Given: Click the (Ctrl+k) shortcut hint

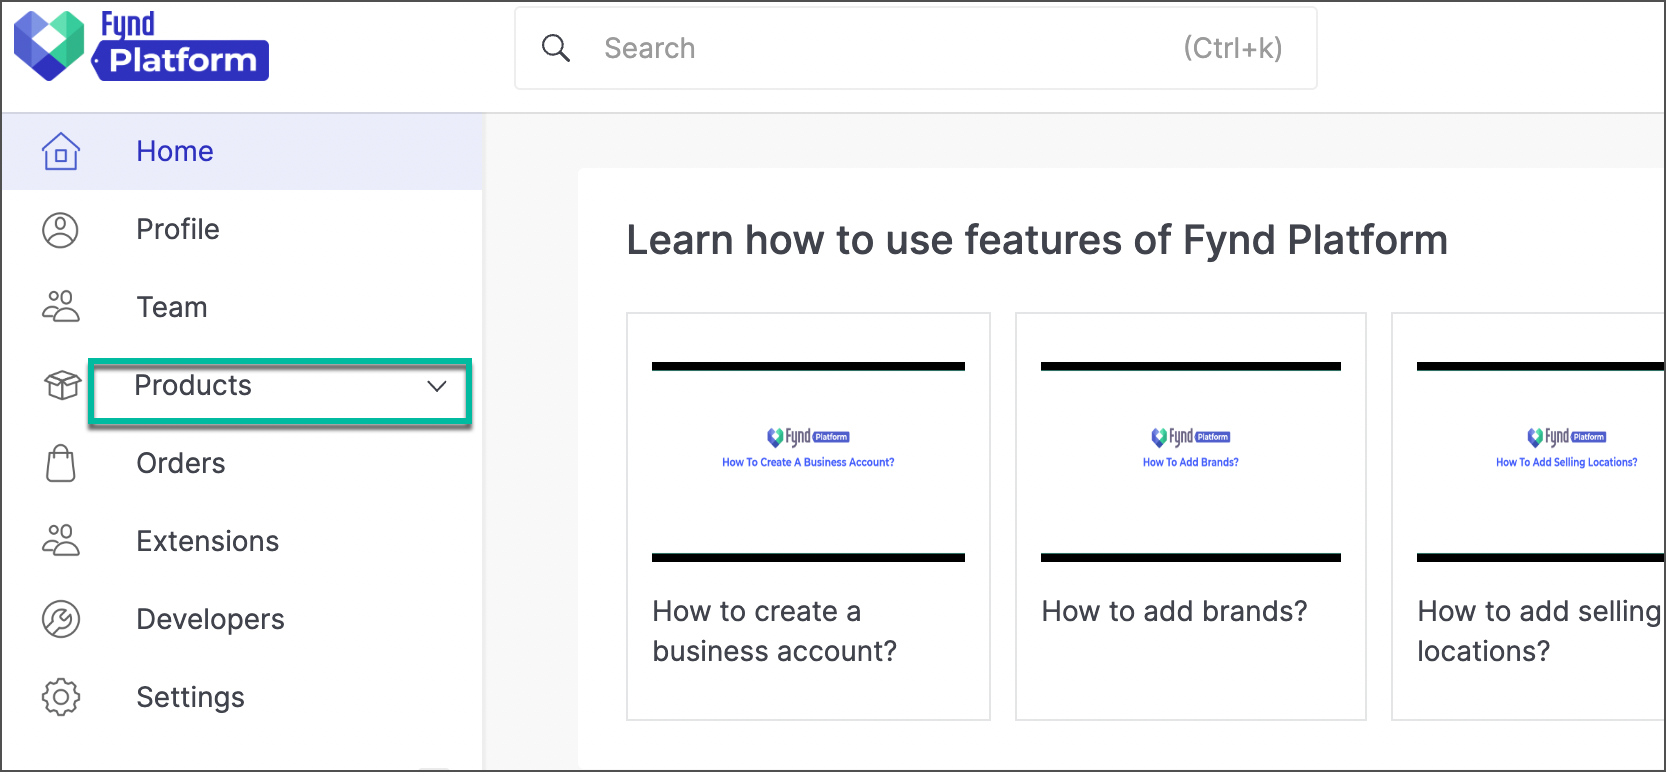Looking at the screenshot, I should click(1233, 48).
